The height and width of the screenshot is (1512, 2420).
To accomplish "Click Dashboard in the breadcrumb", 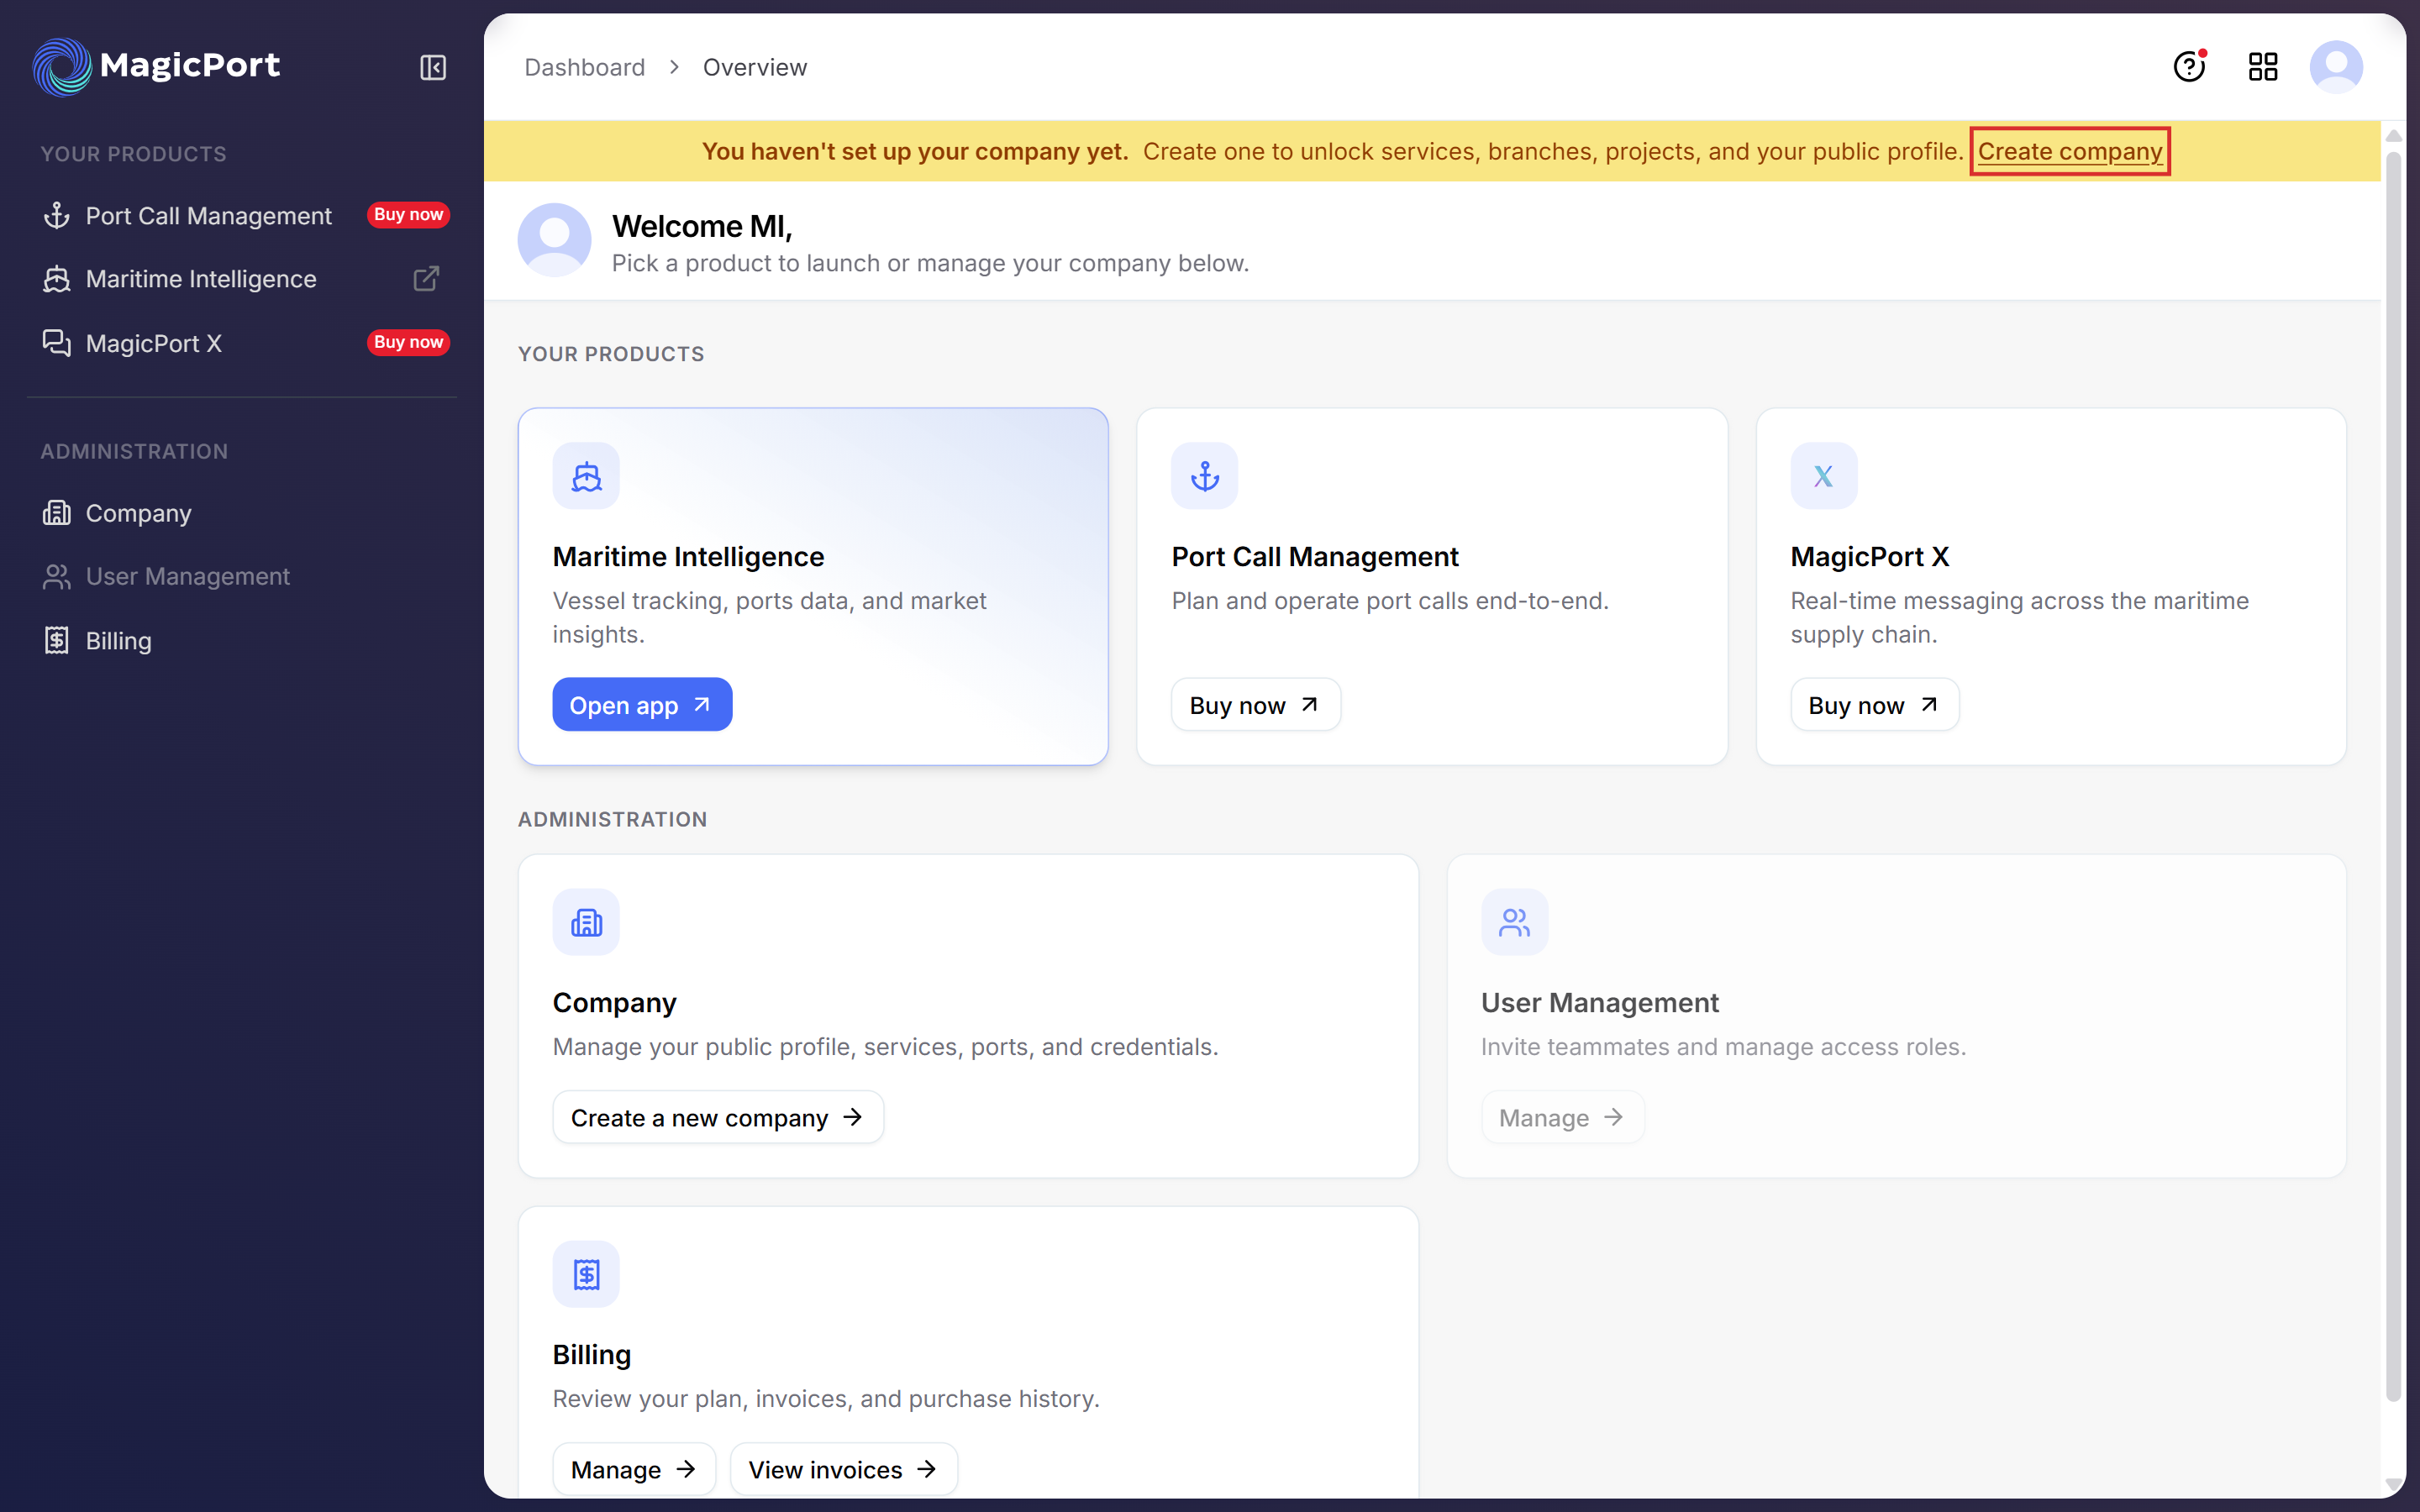I will pos(585,67).
